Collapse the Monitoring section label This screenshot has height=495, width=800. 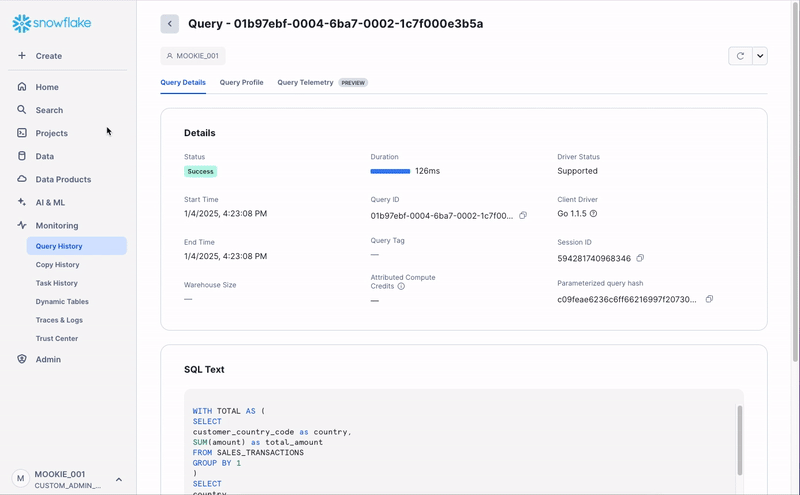point(57,226)
